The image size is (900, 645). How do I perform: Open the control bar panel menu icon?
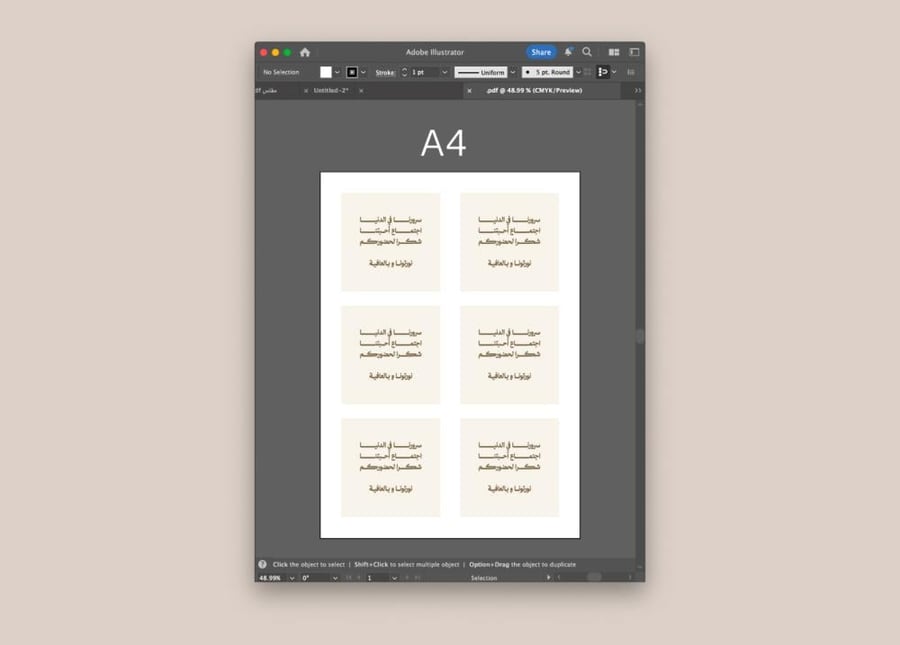[x=631, y=72]
